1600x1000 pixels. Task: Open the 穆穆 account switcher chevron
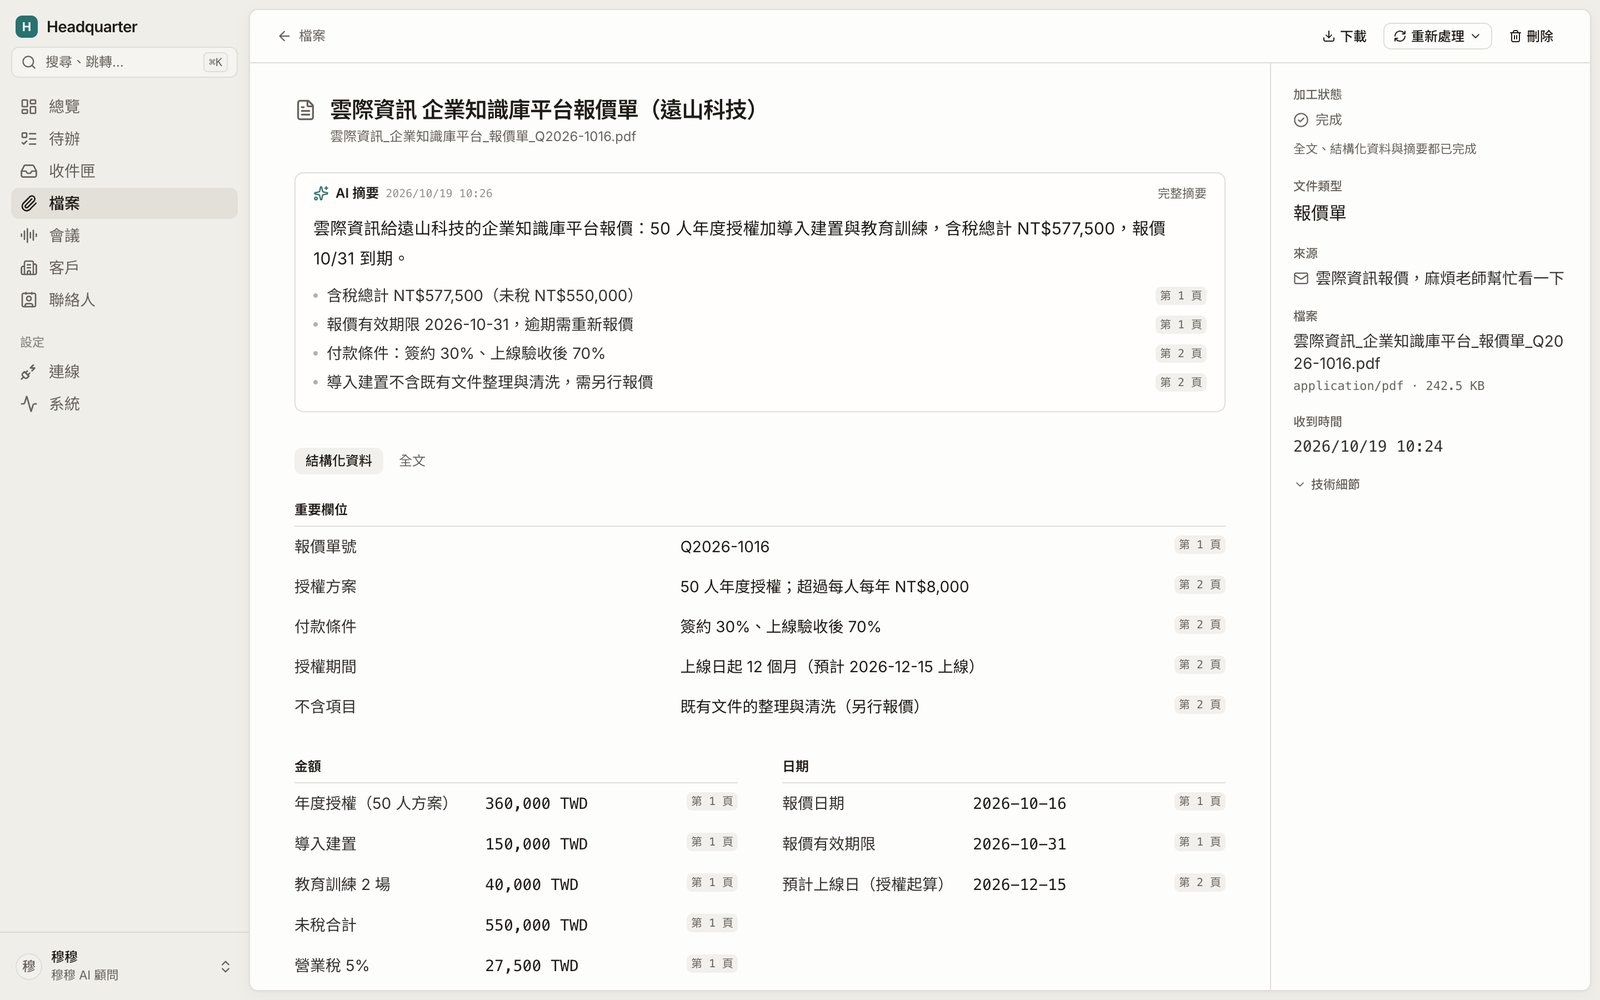(x=225, y=966)
